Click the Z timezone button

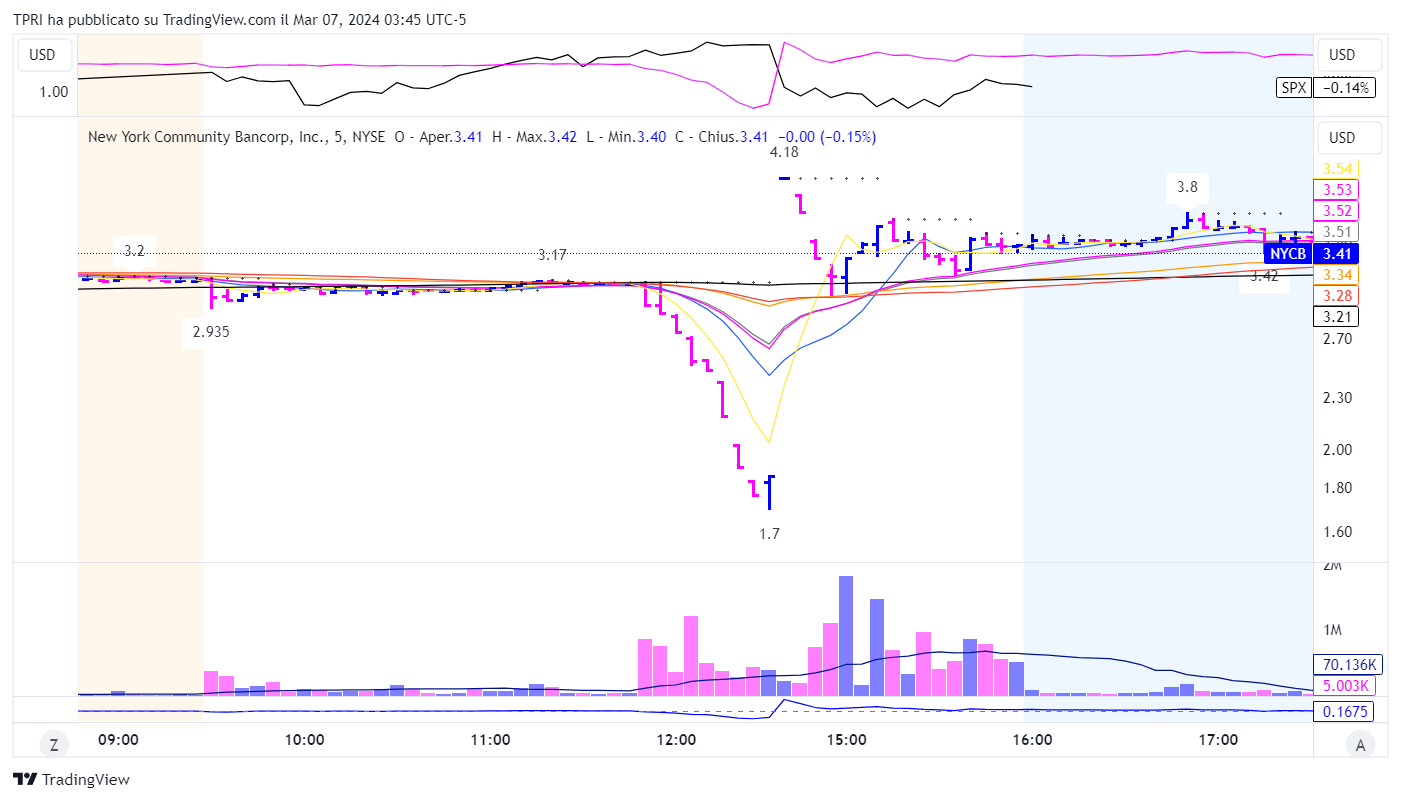coord(54,743)
